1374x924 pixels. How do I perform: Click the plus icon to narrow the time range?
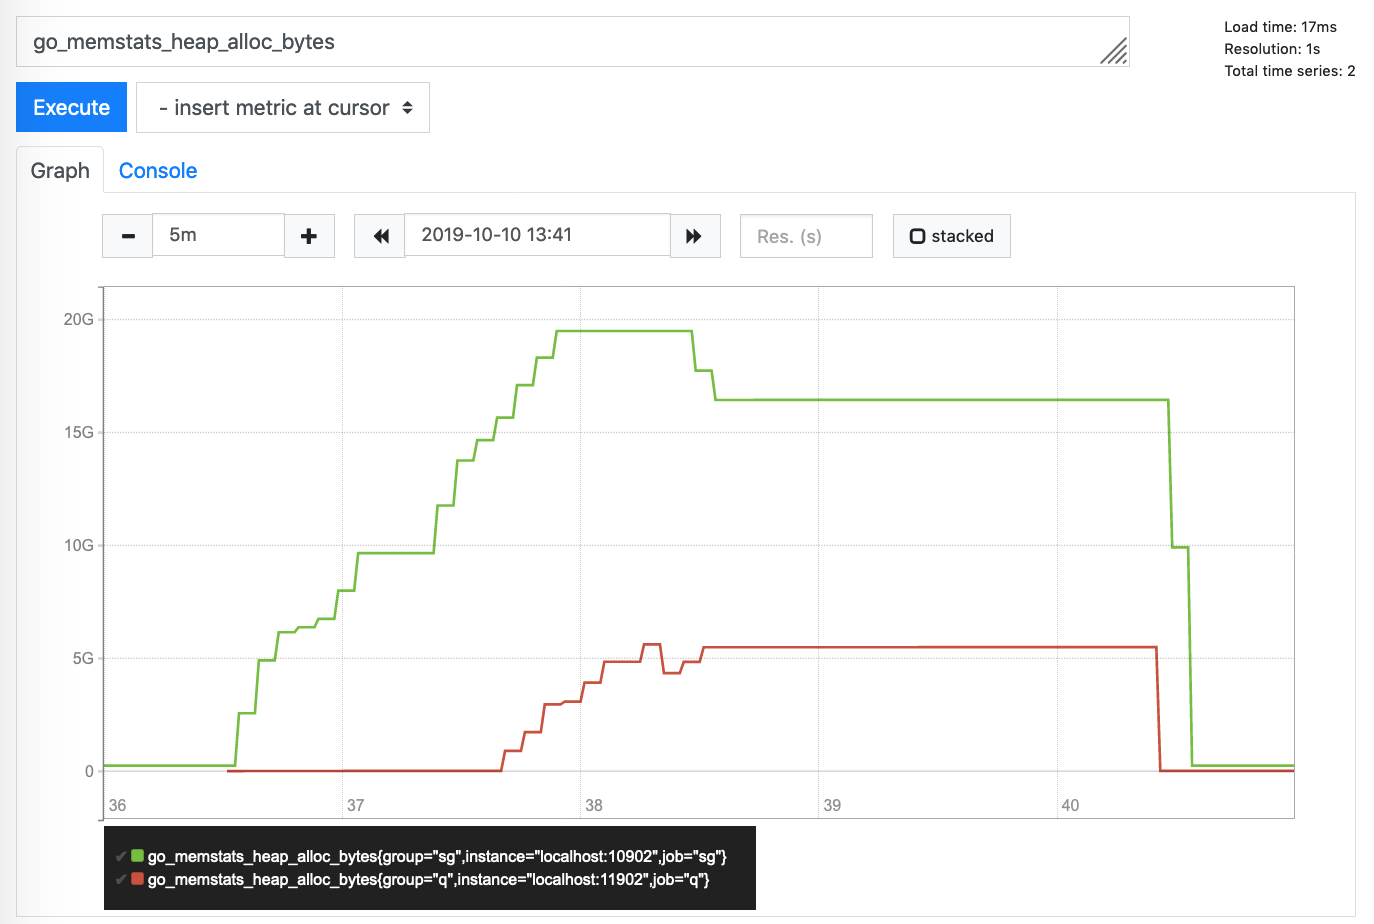[x=309, y=235]
